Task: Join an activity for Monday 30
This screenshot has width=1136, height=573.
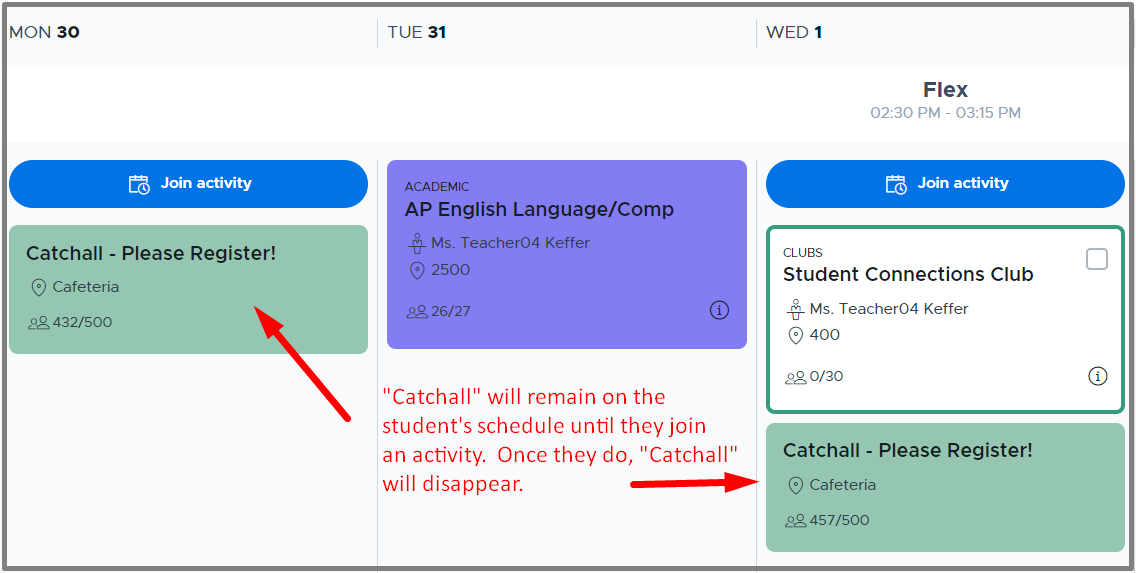Action: (188, 184)
